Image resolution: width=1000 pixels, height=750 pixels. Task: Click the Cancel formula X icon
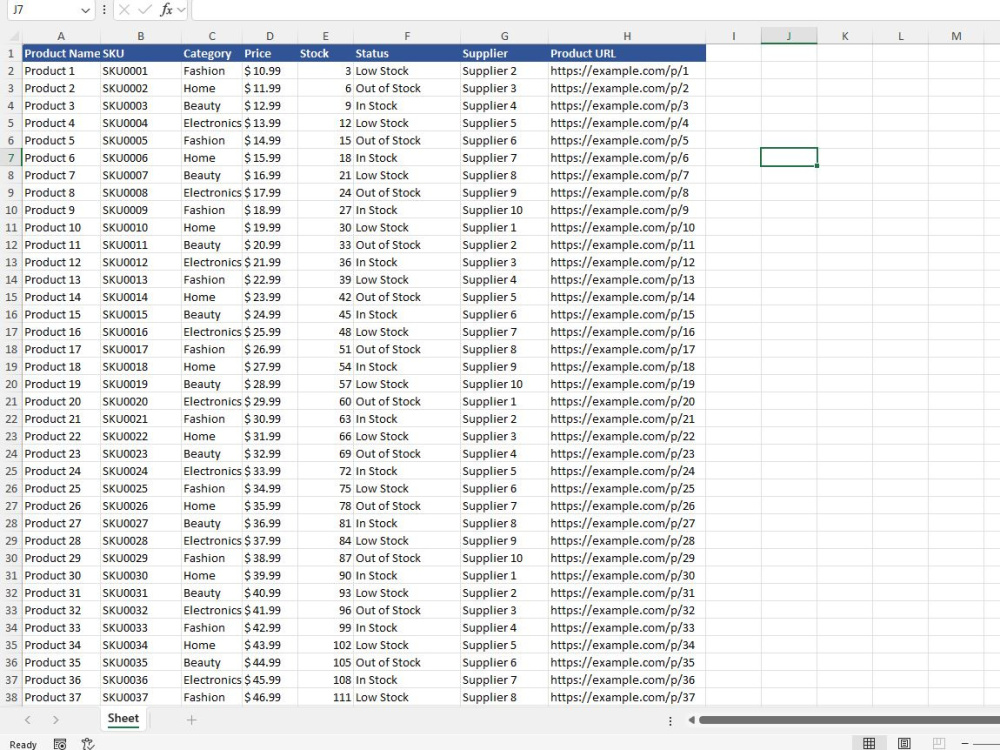[124, 10]
